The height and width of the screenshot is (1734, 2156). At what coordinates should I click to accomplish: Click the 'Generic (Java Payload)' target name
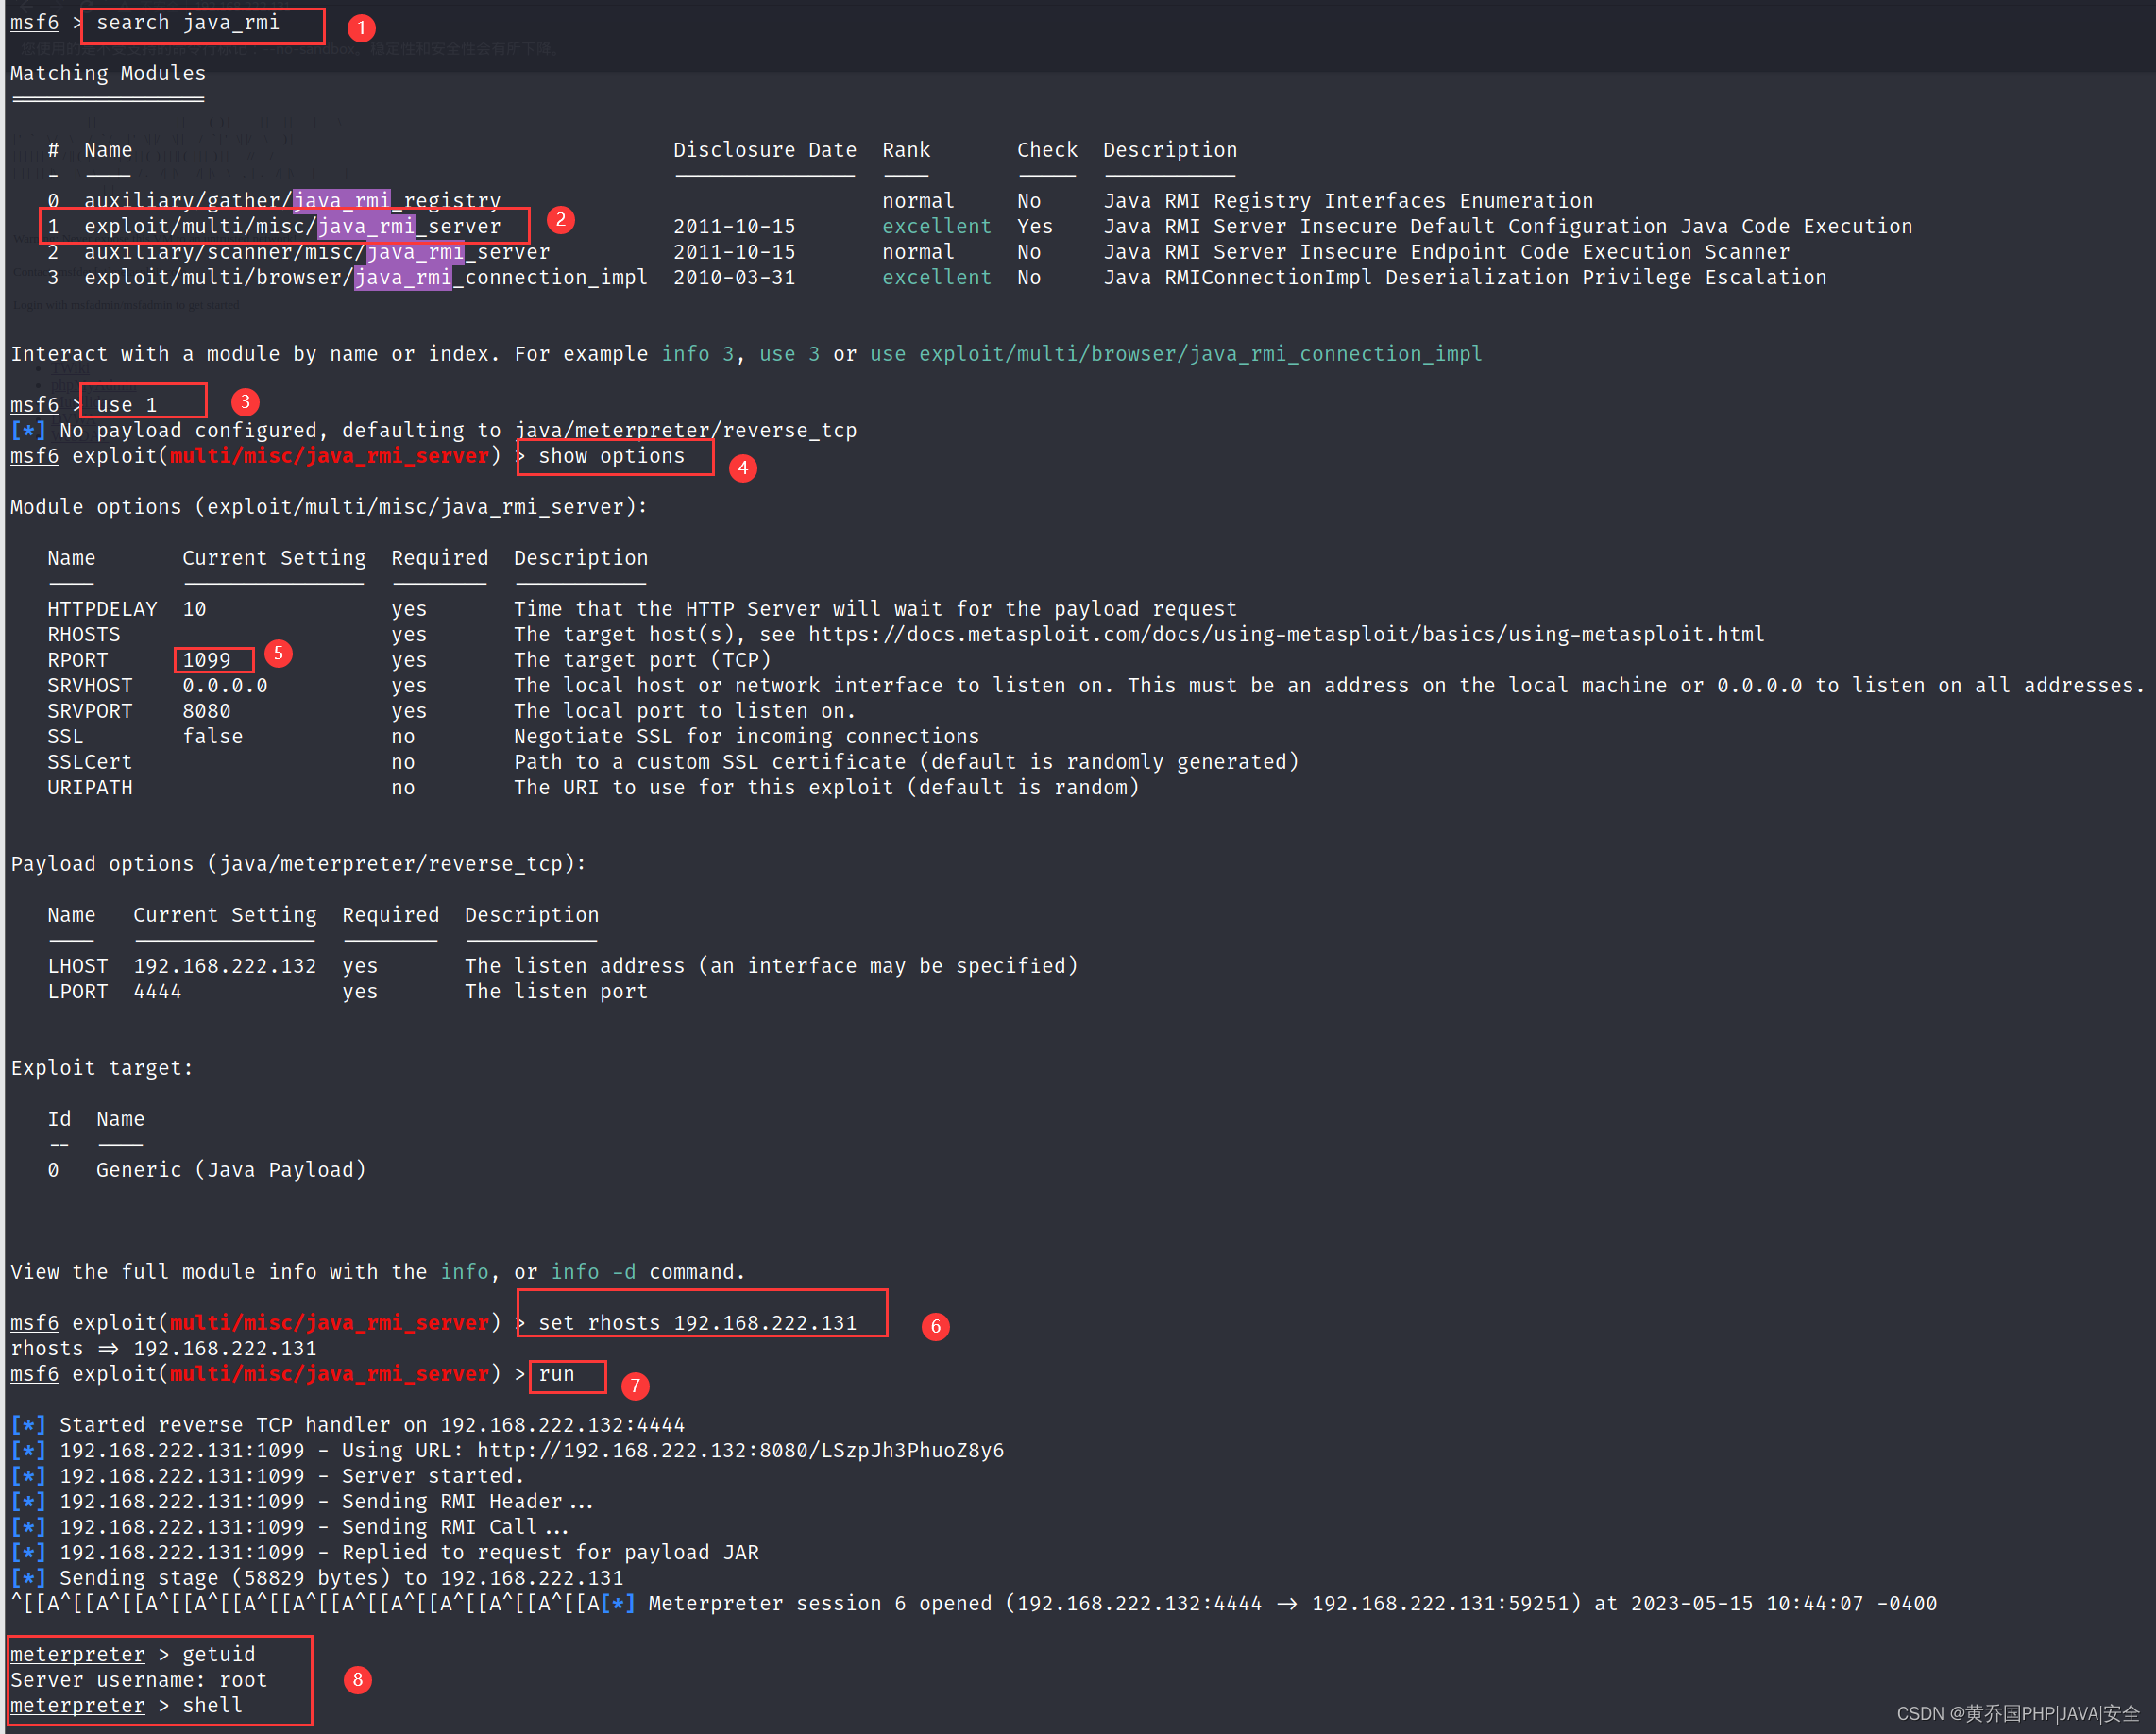tap(231, 1170)
